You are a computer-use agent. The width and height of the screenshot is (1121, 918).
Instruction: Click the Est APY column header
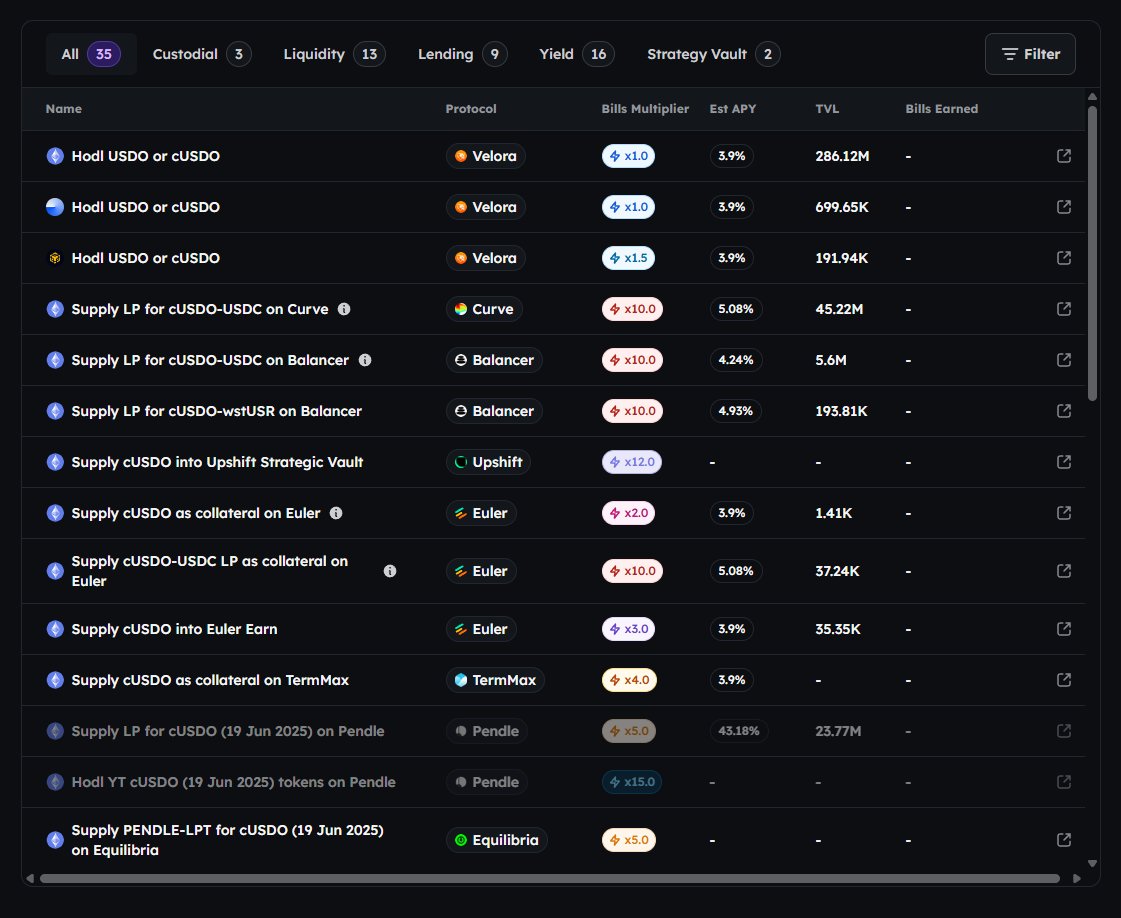733,109
